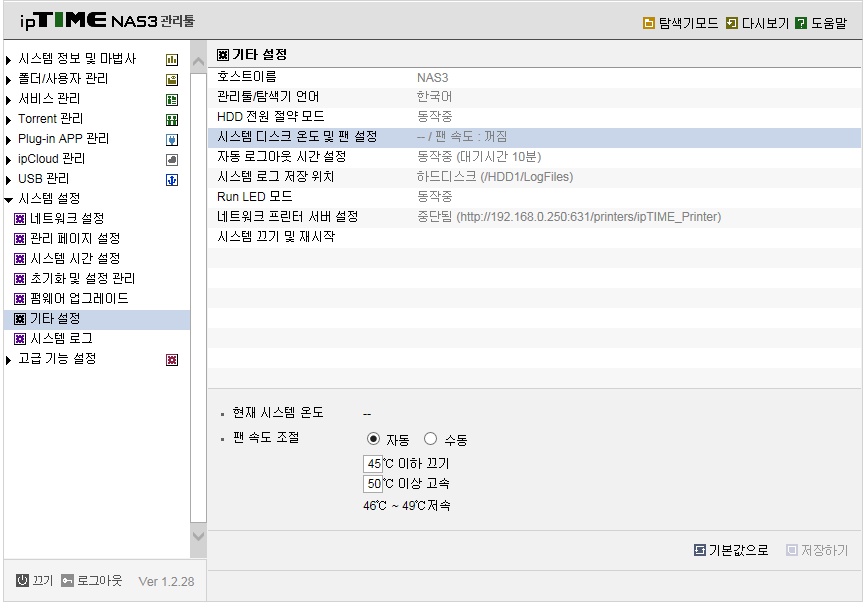Viewport: 868px width, 608px height.
Task: Click the Plug-in APP 관리 plug icon
Action: 172,140
